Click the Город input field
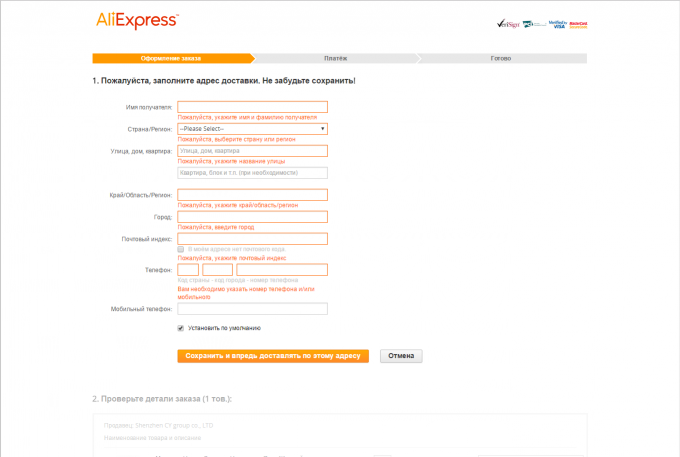The image size is (680, 457). 252,217
